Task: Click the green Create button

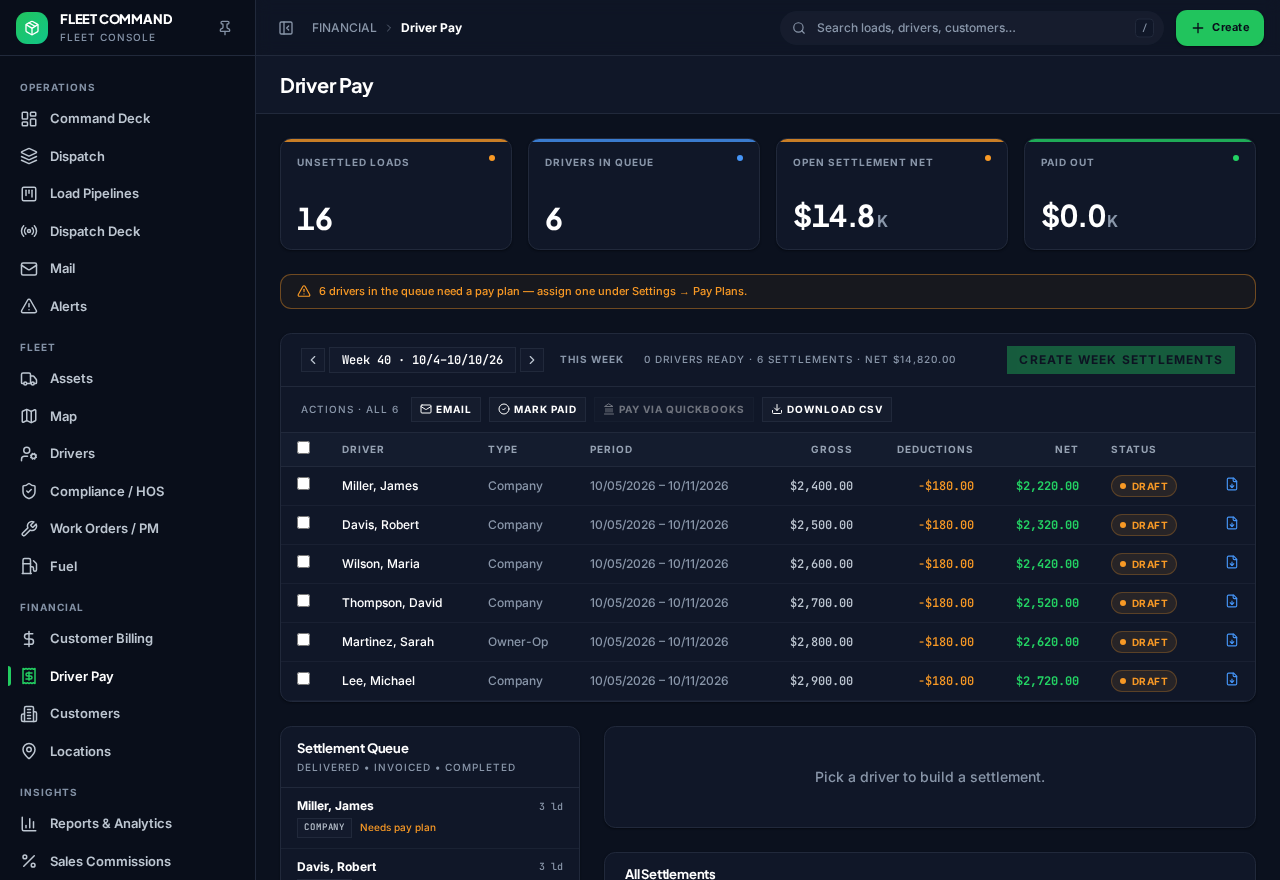Action: [x=1220, y=28]
